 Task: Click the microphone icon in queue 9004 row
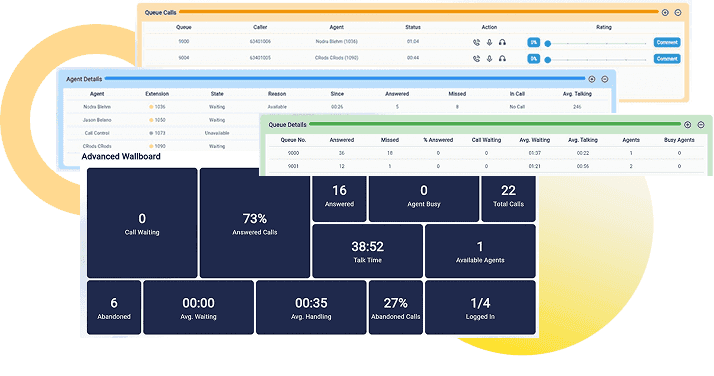[490, 58]
